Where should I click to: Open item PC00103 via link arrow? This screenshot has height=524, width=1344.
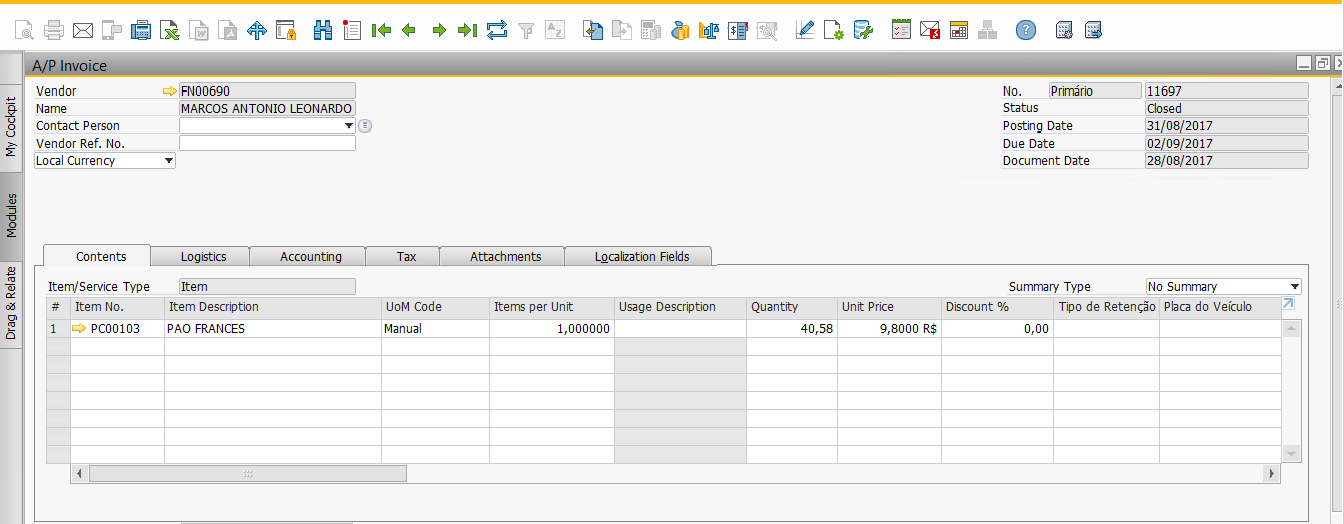80,328
